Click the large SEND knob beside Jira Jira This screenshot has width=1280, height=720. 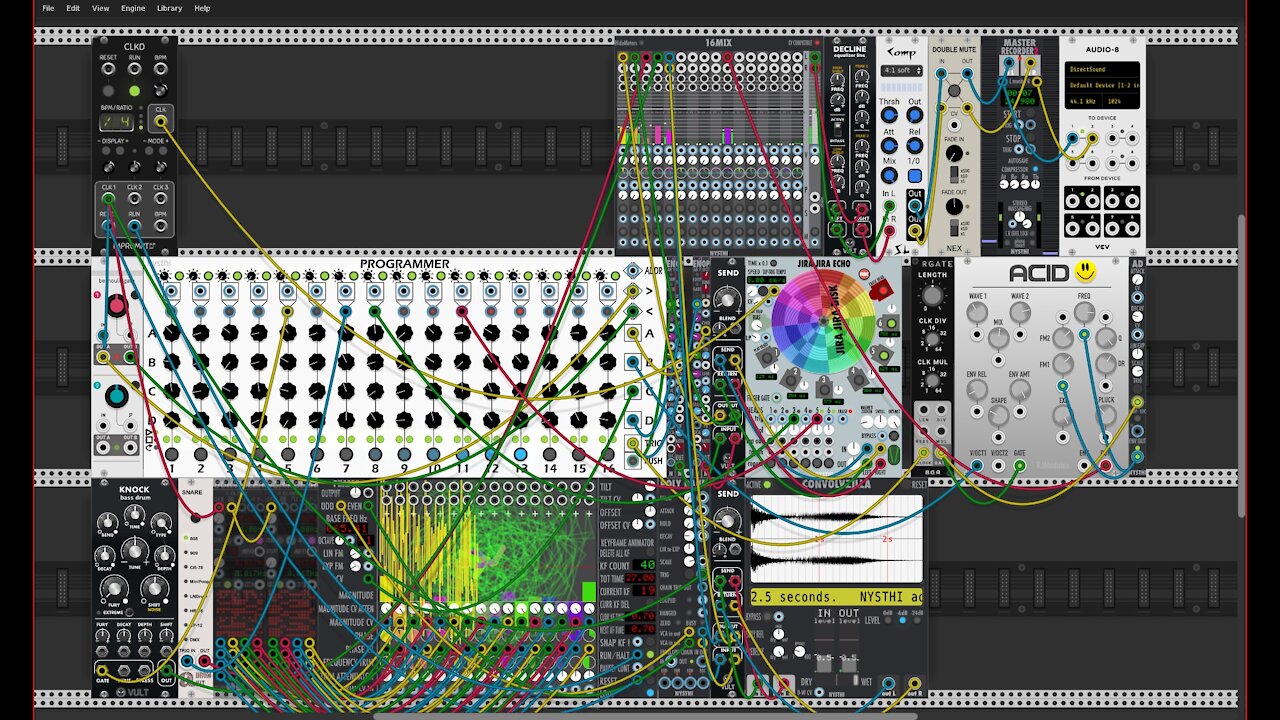point(729,299)
